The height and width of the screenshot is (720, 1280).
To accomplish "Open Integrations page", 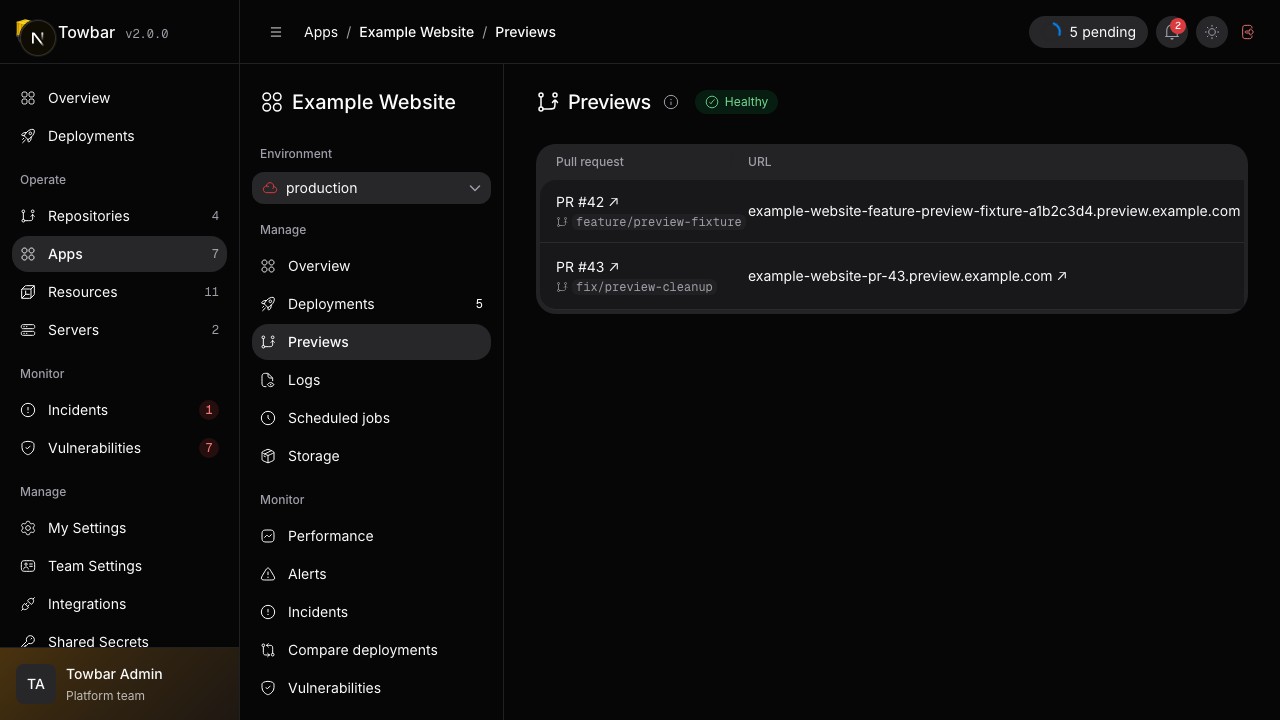I will click(119, 604).
